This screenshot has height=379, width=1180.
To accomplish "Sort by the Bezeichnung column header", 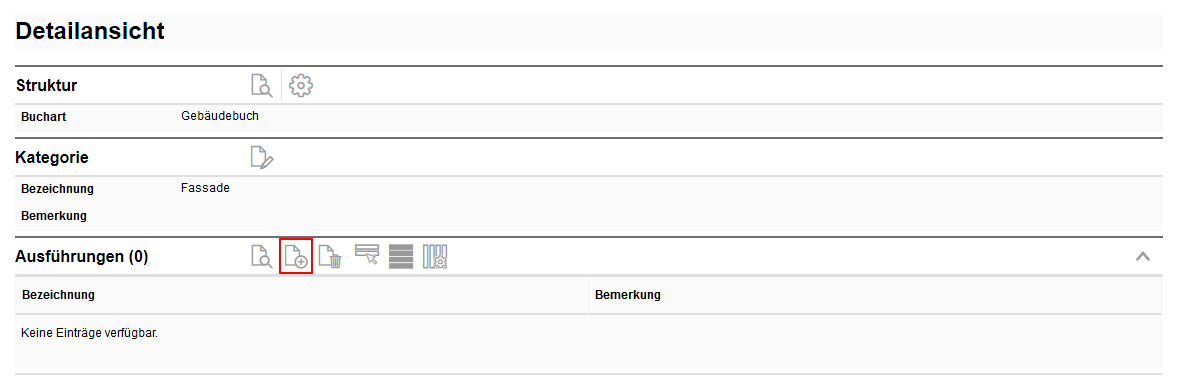I will pos(59,295).
